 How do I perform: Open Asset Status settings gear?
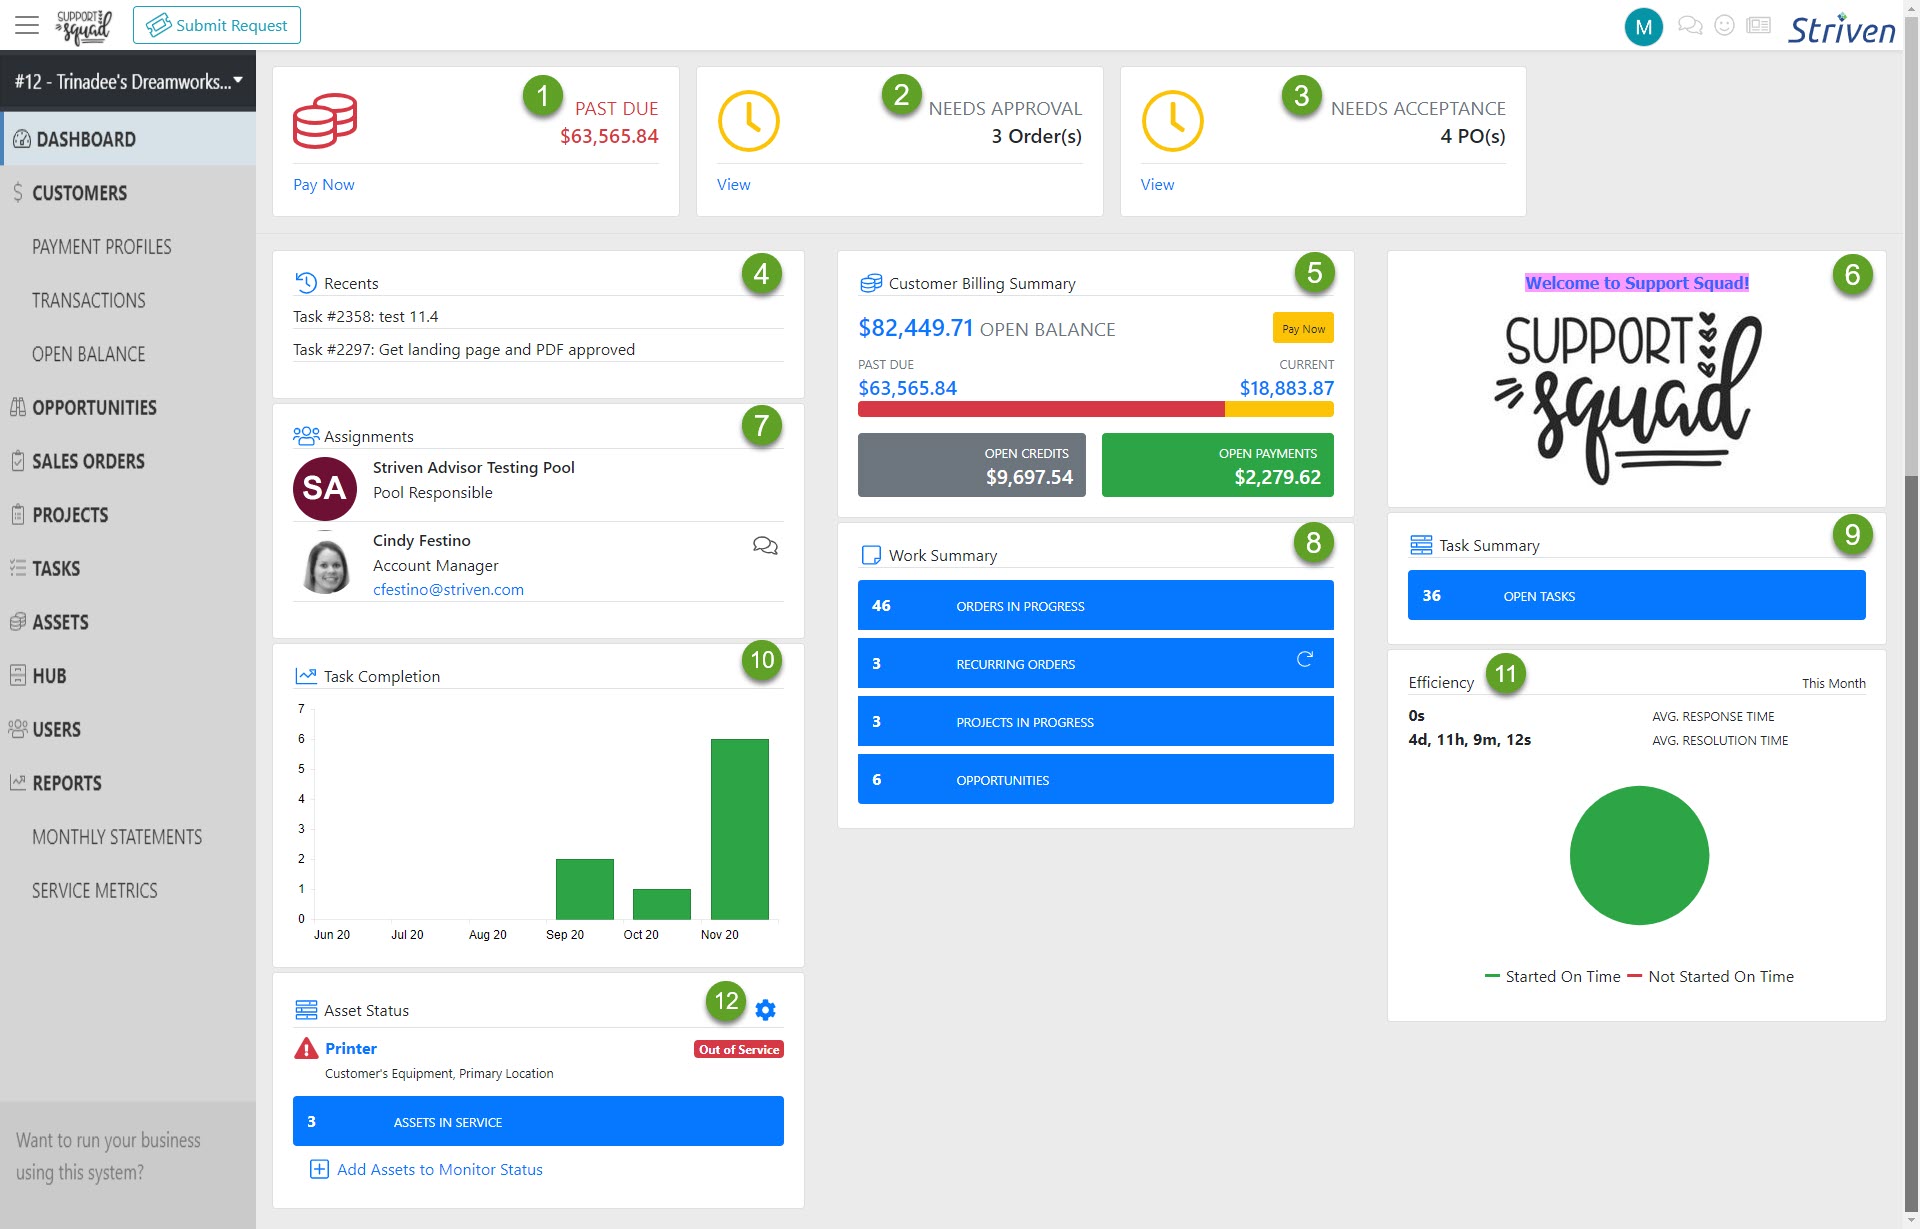[x=765, y=1008]
